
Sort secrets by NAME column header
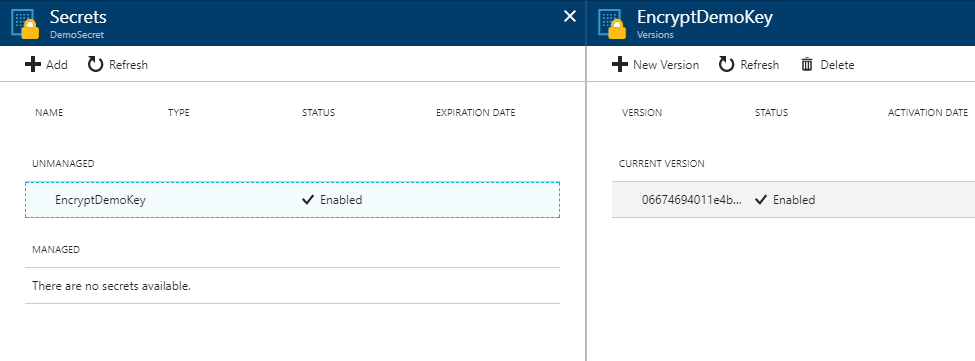49,112
